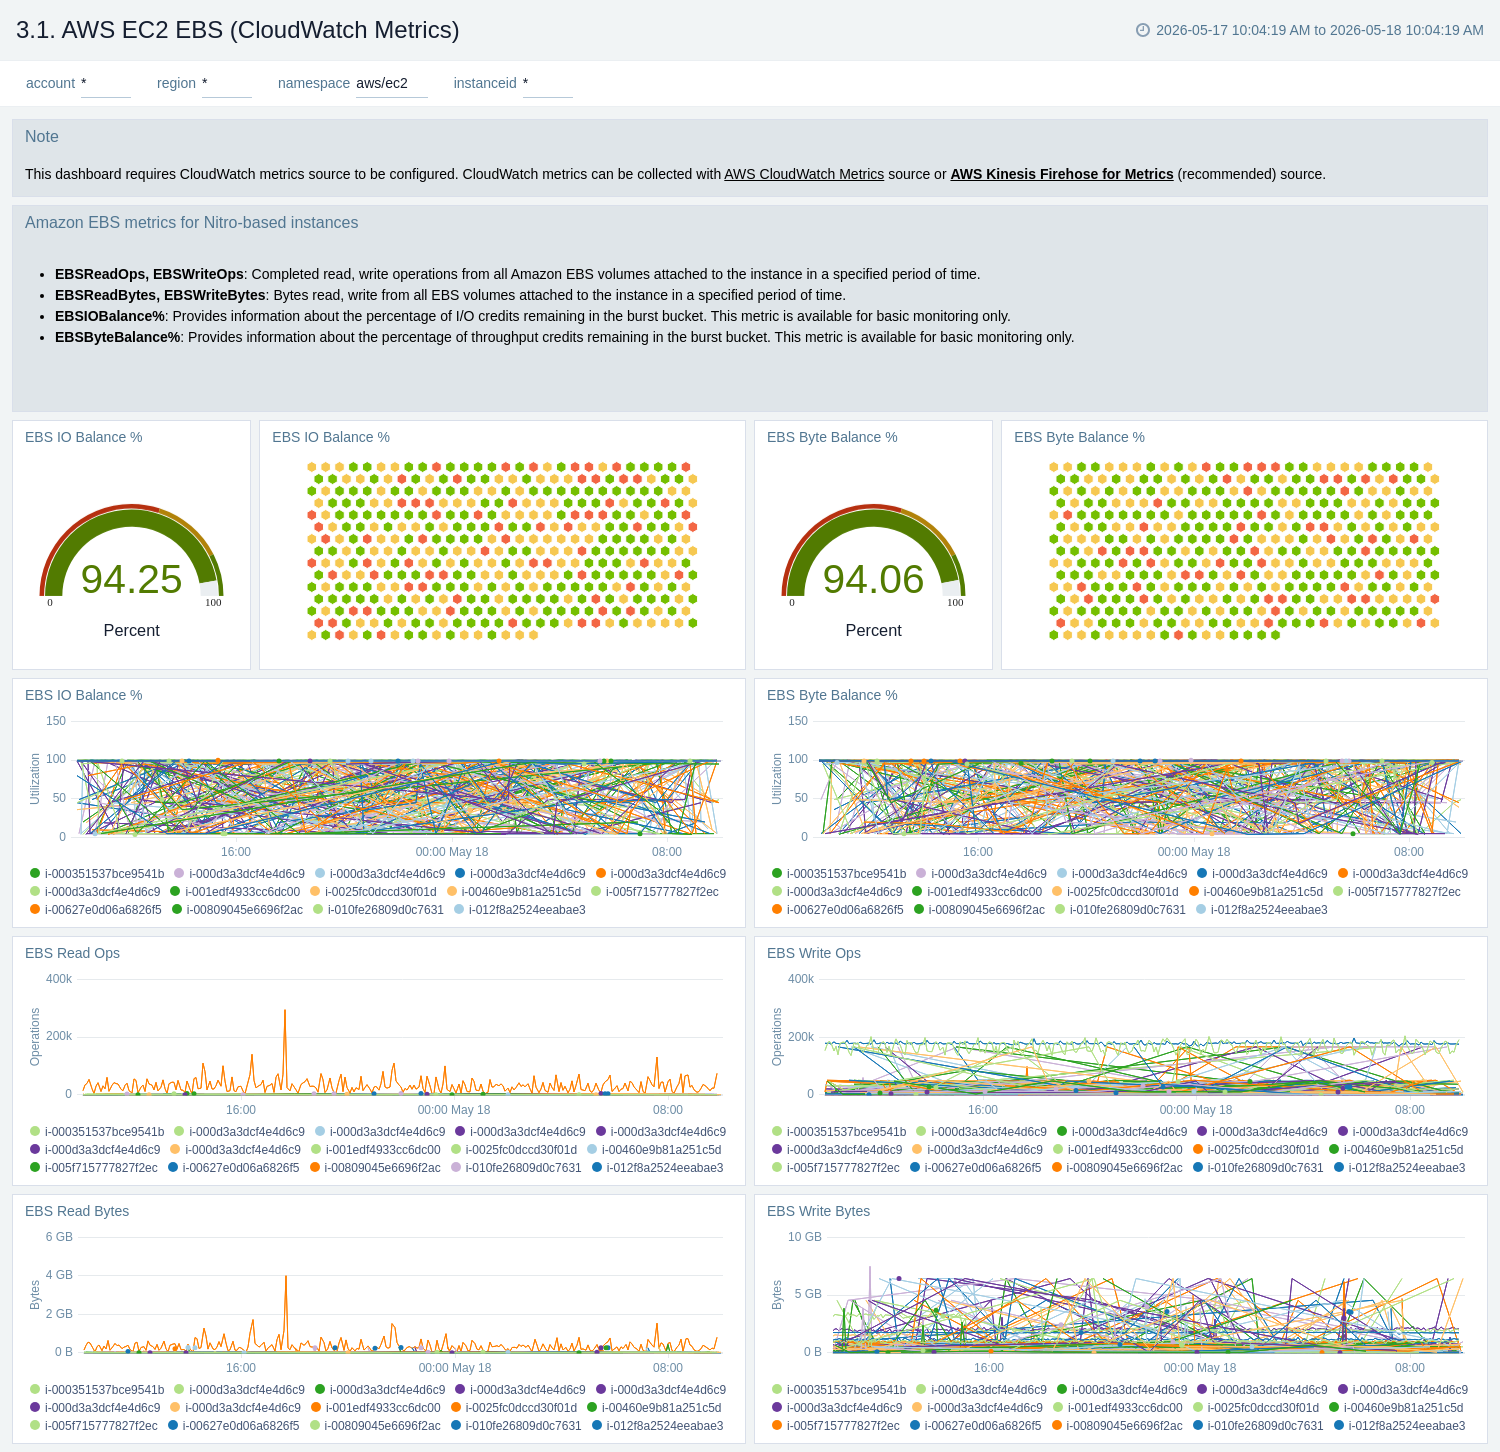
Task: Click the 00:00 May 18 label under EBS Read Ops
Action: point(454,1110)
